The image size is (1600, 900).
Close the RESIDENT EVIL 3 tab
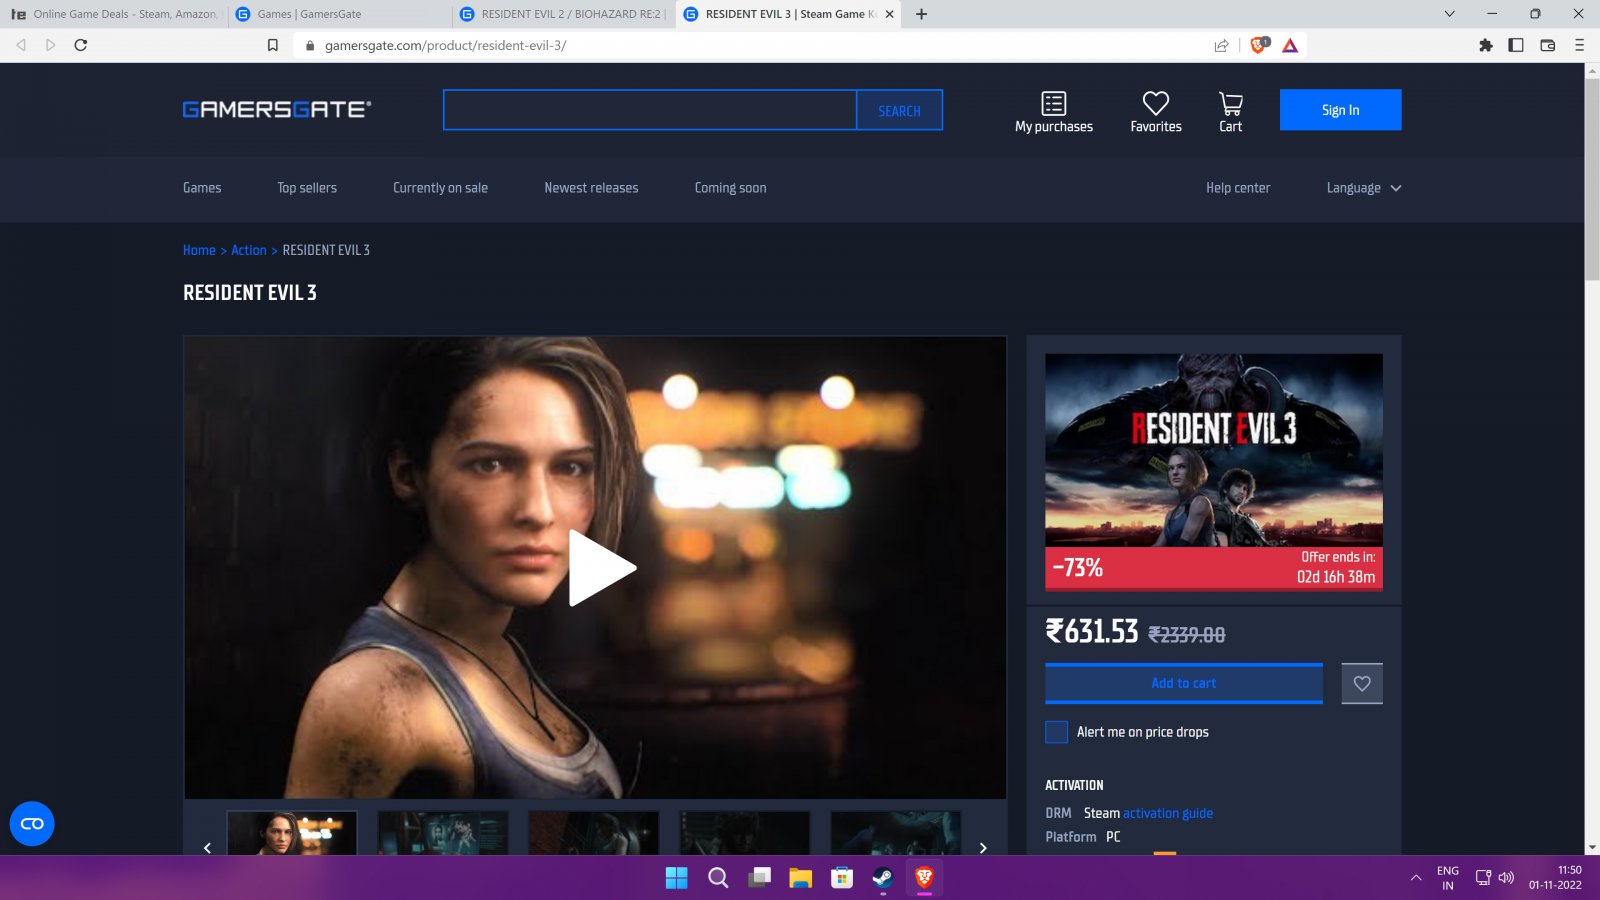(889, 14)
